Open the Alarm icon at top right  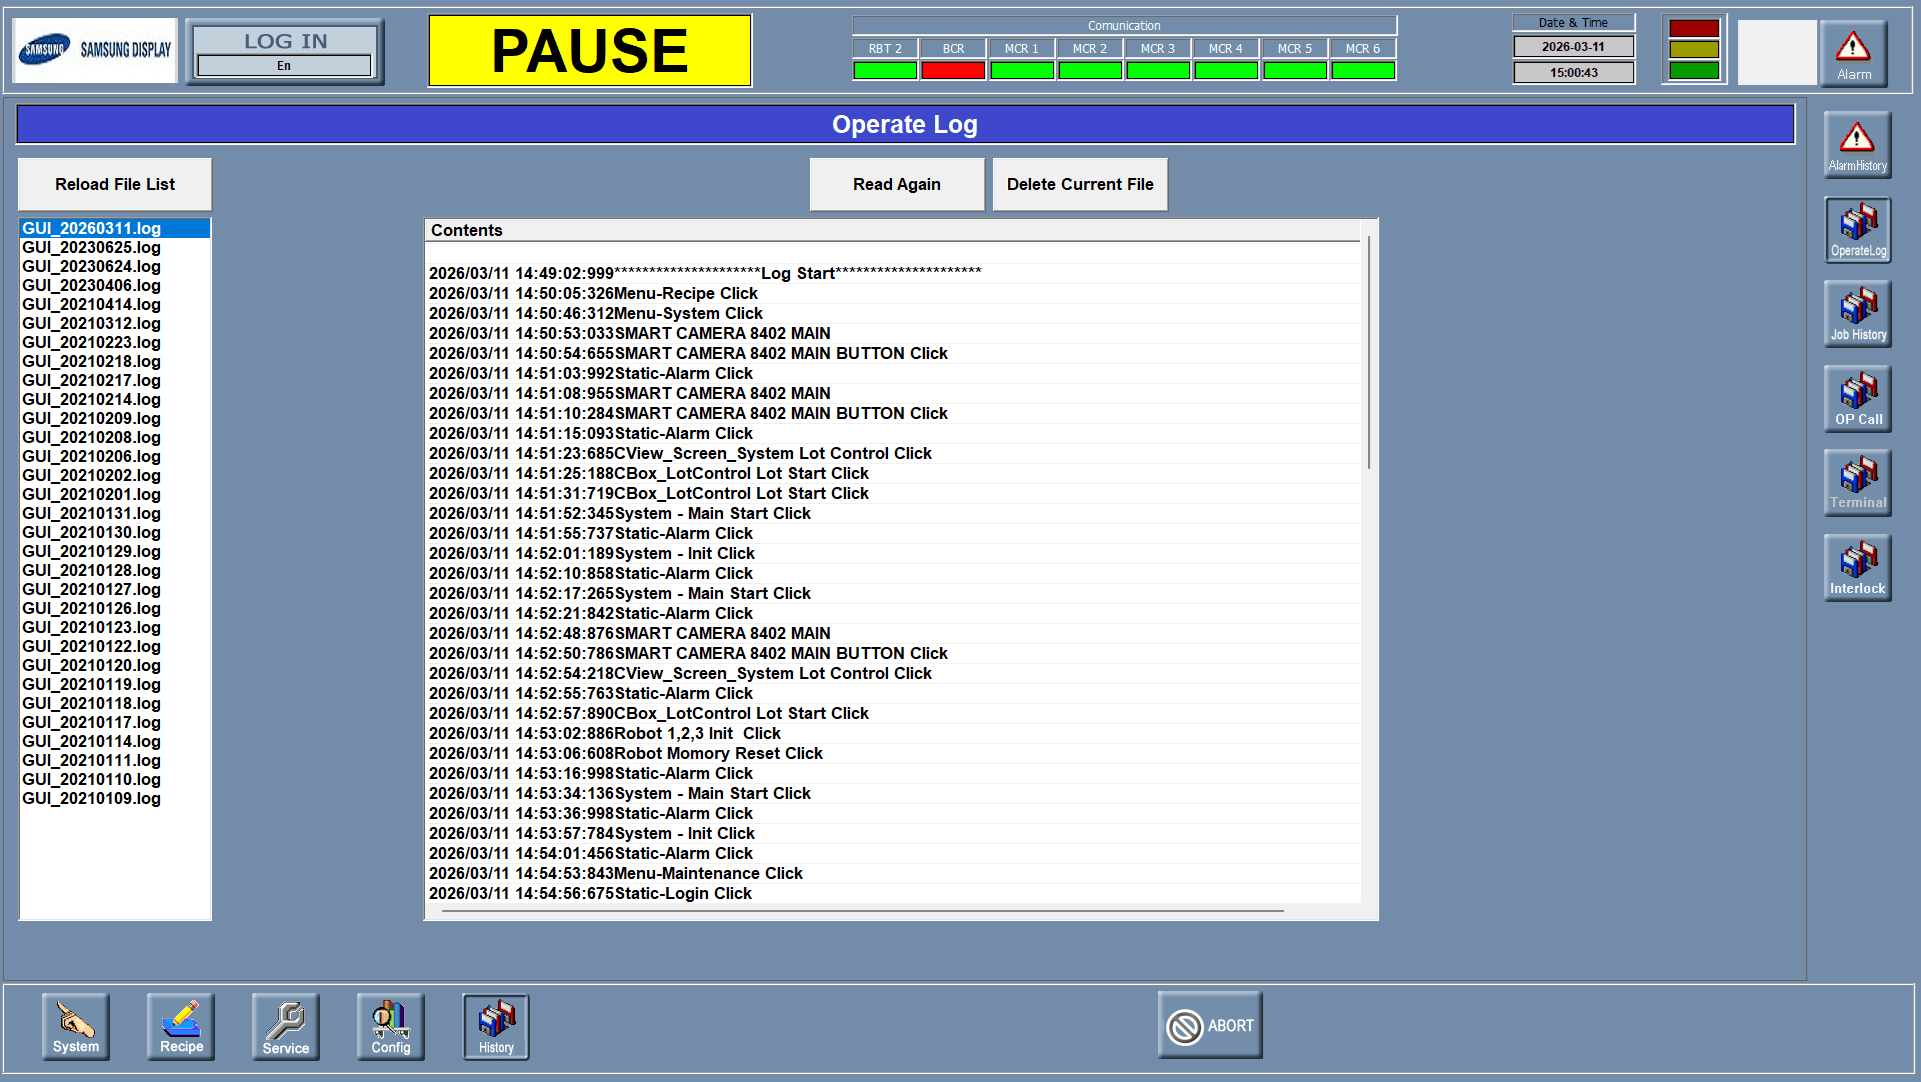1853,54
